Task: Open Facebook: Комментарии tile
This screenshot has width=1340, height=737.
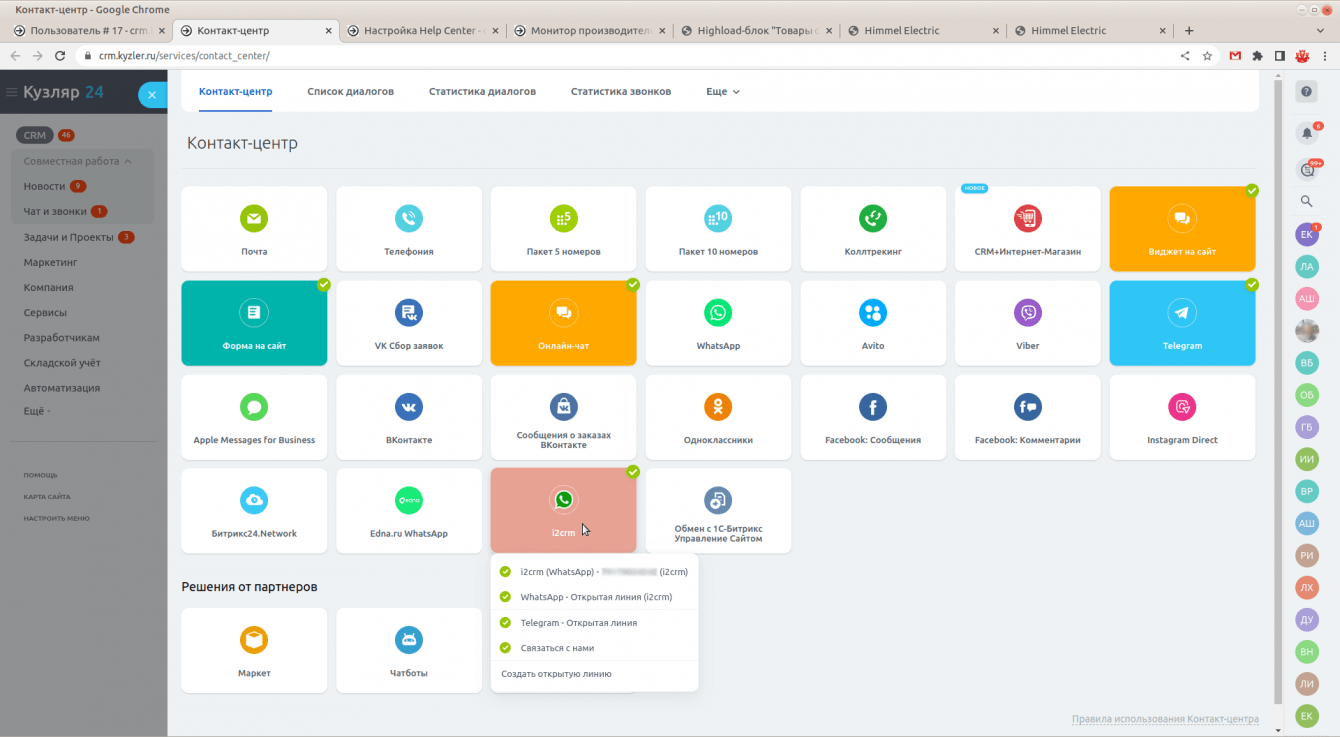Action: [x=1028, y=417]
